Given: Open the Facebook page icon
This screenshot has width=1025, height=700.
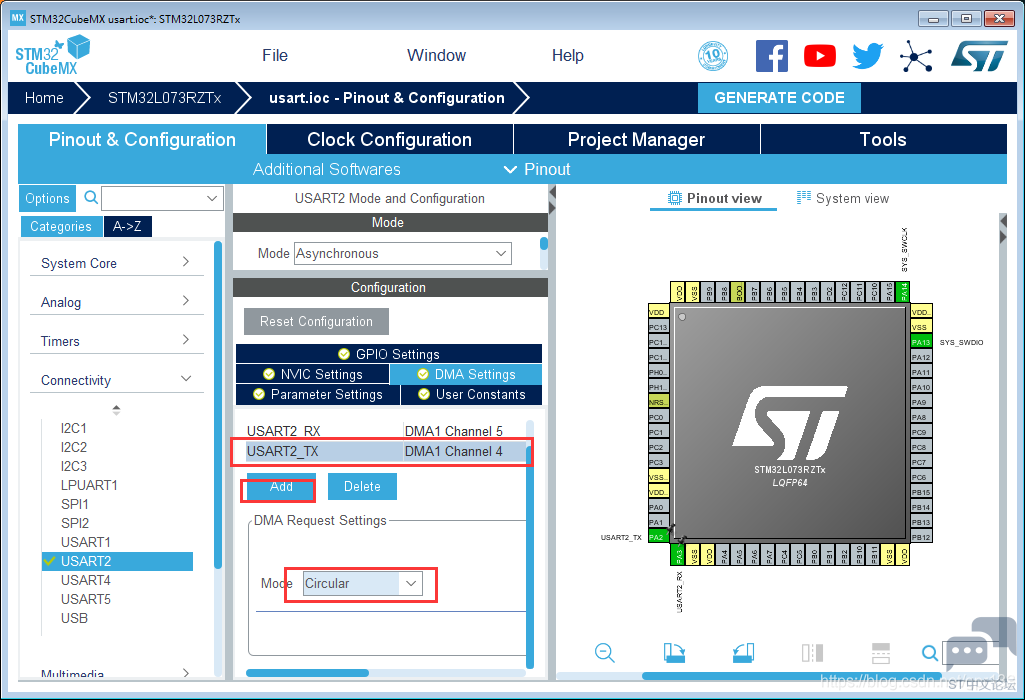Looking at the screenshot, I should (x=771, y=56).
